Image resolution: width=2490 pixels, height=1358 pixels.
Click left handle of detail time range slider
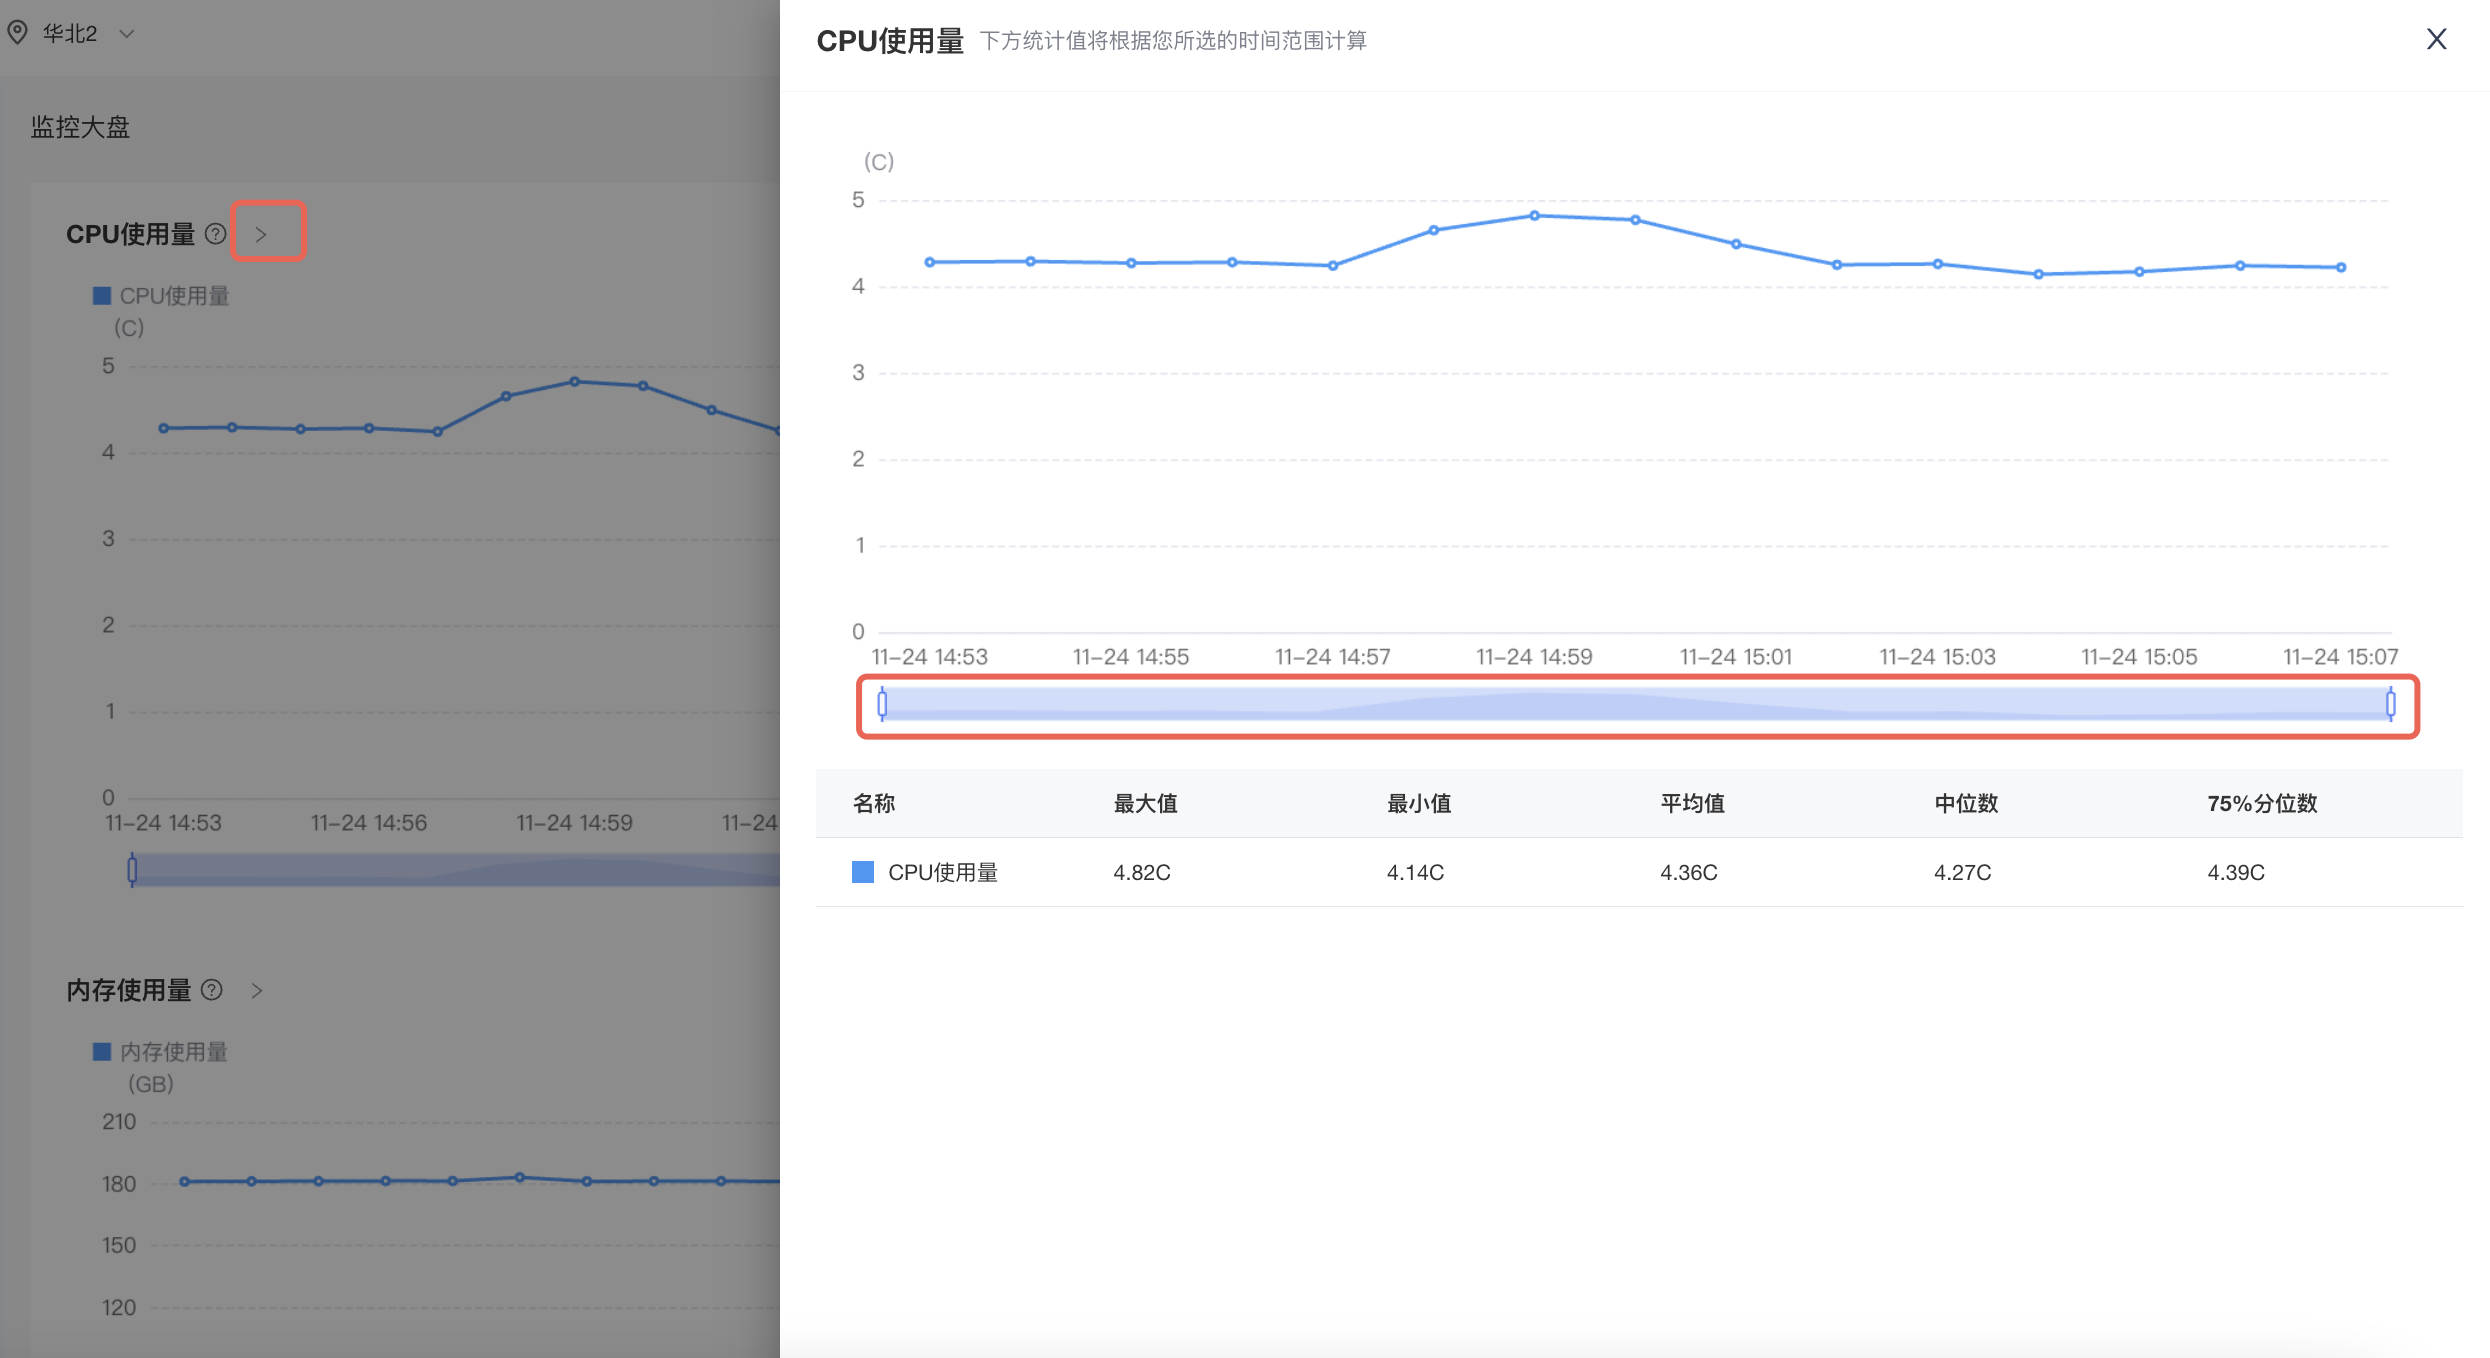(x=882, y=704)
